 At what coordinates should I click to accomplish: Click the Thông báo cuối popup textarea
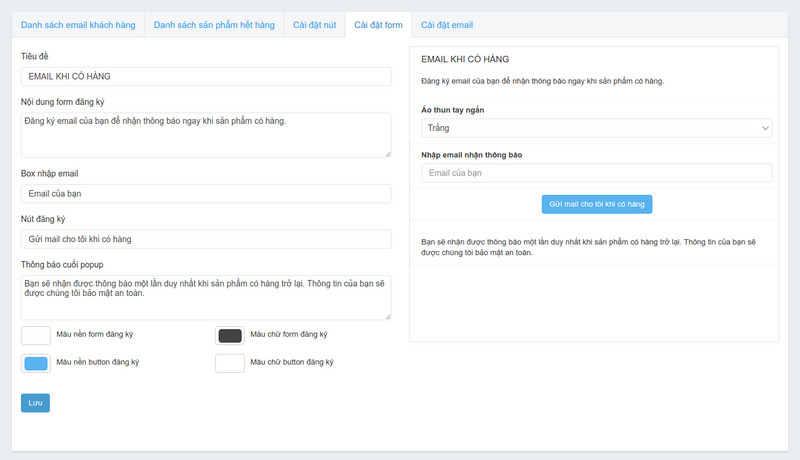click(205, 297)
